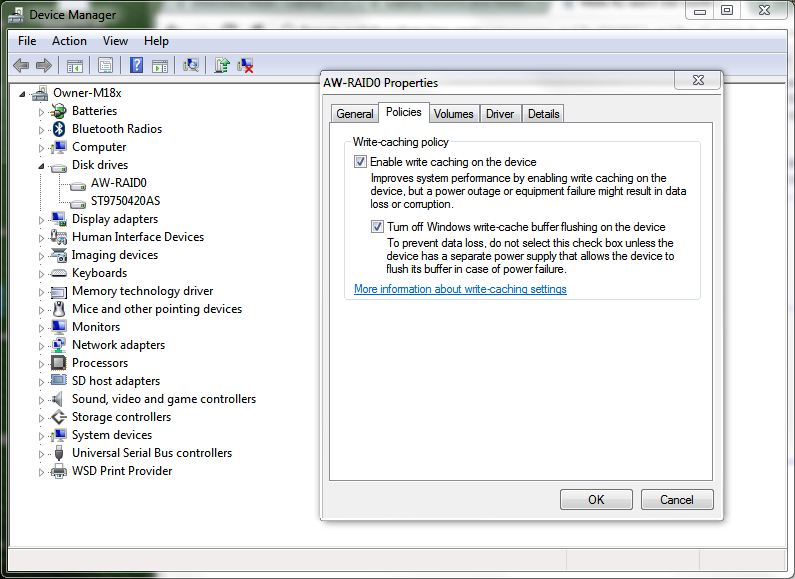
Task: Open the View menu
Action: click(115, 41)
